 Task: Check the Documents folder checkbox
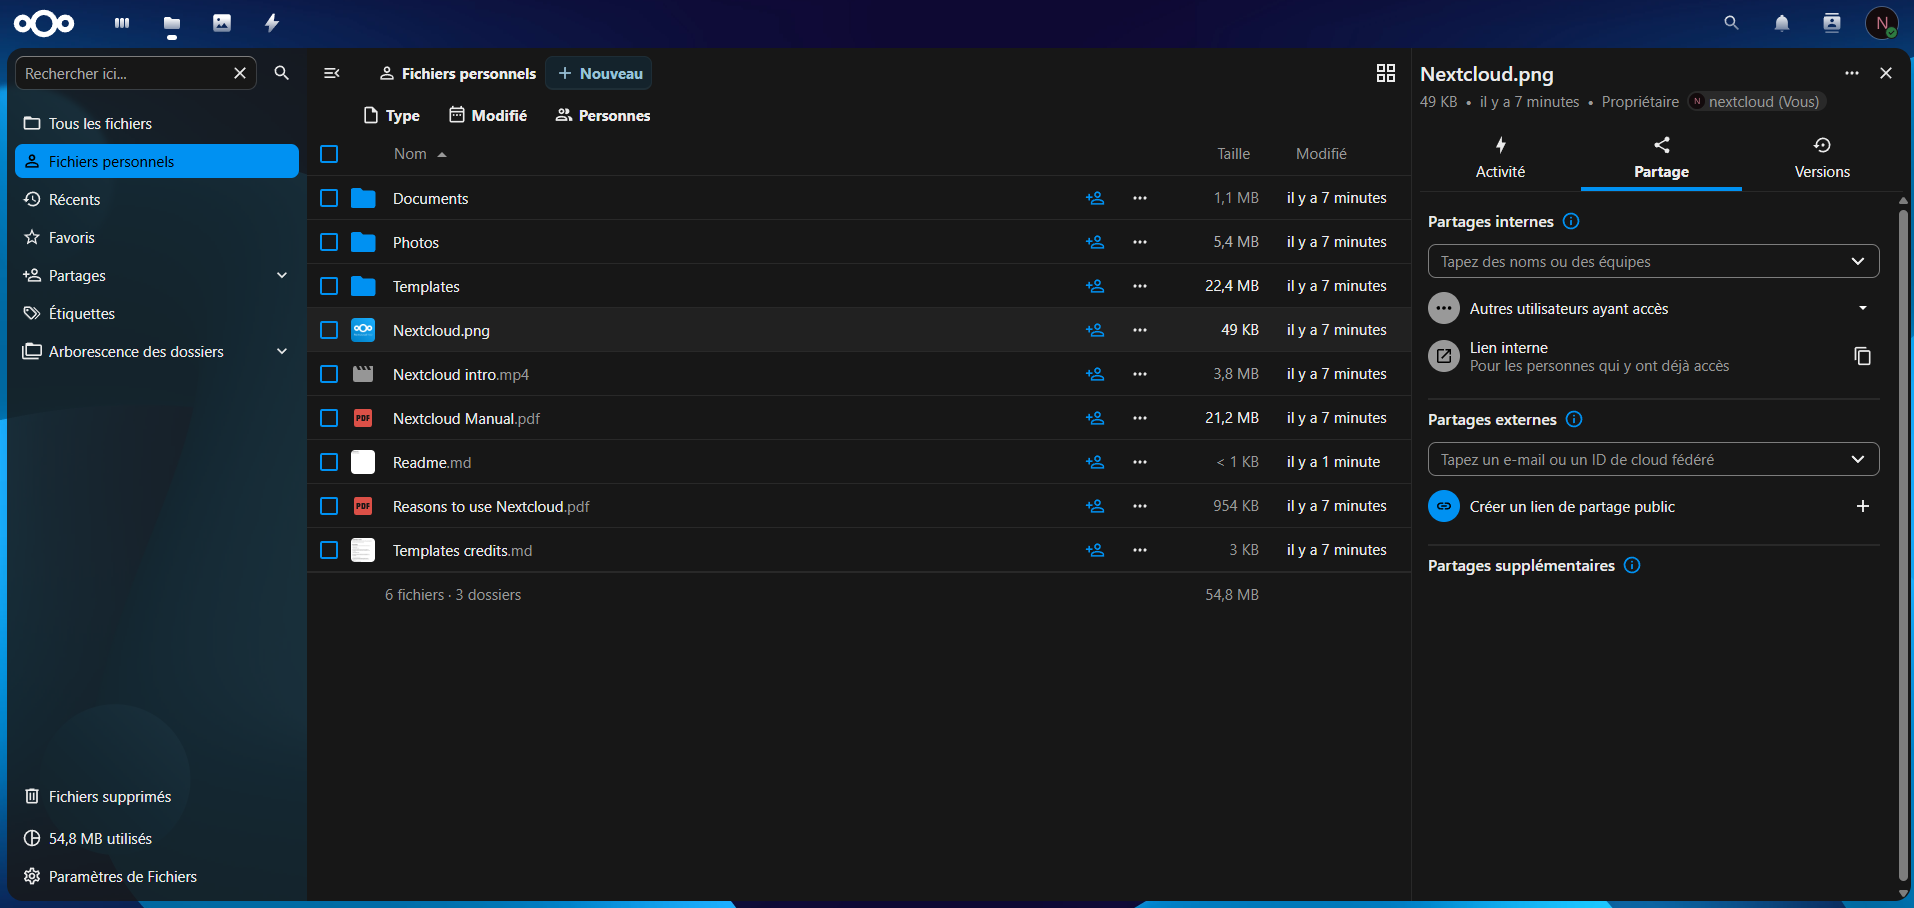point(329,198)
